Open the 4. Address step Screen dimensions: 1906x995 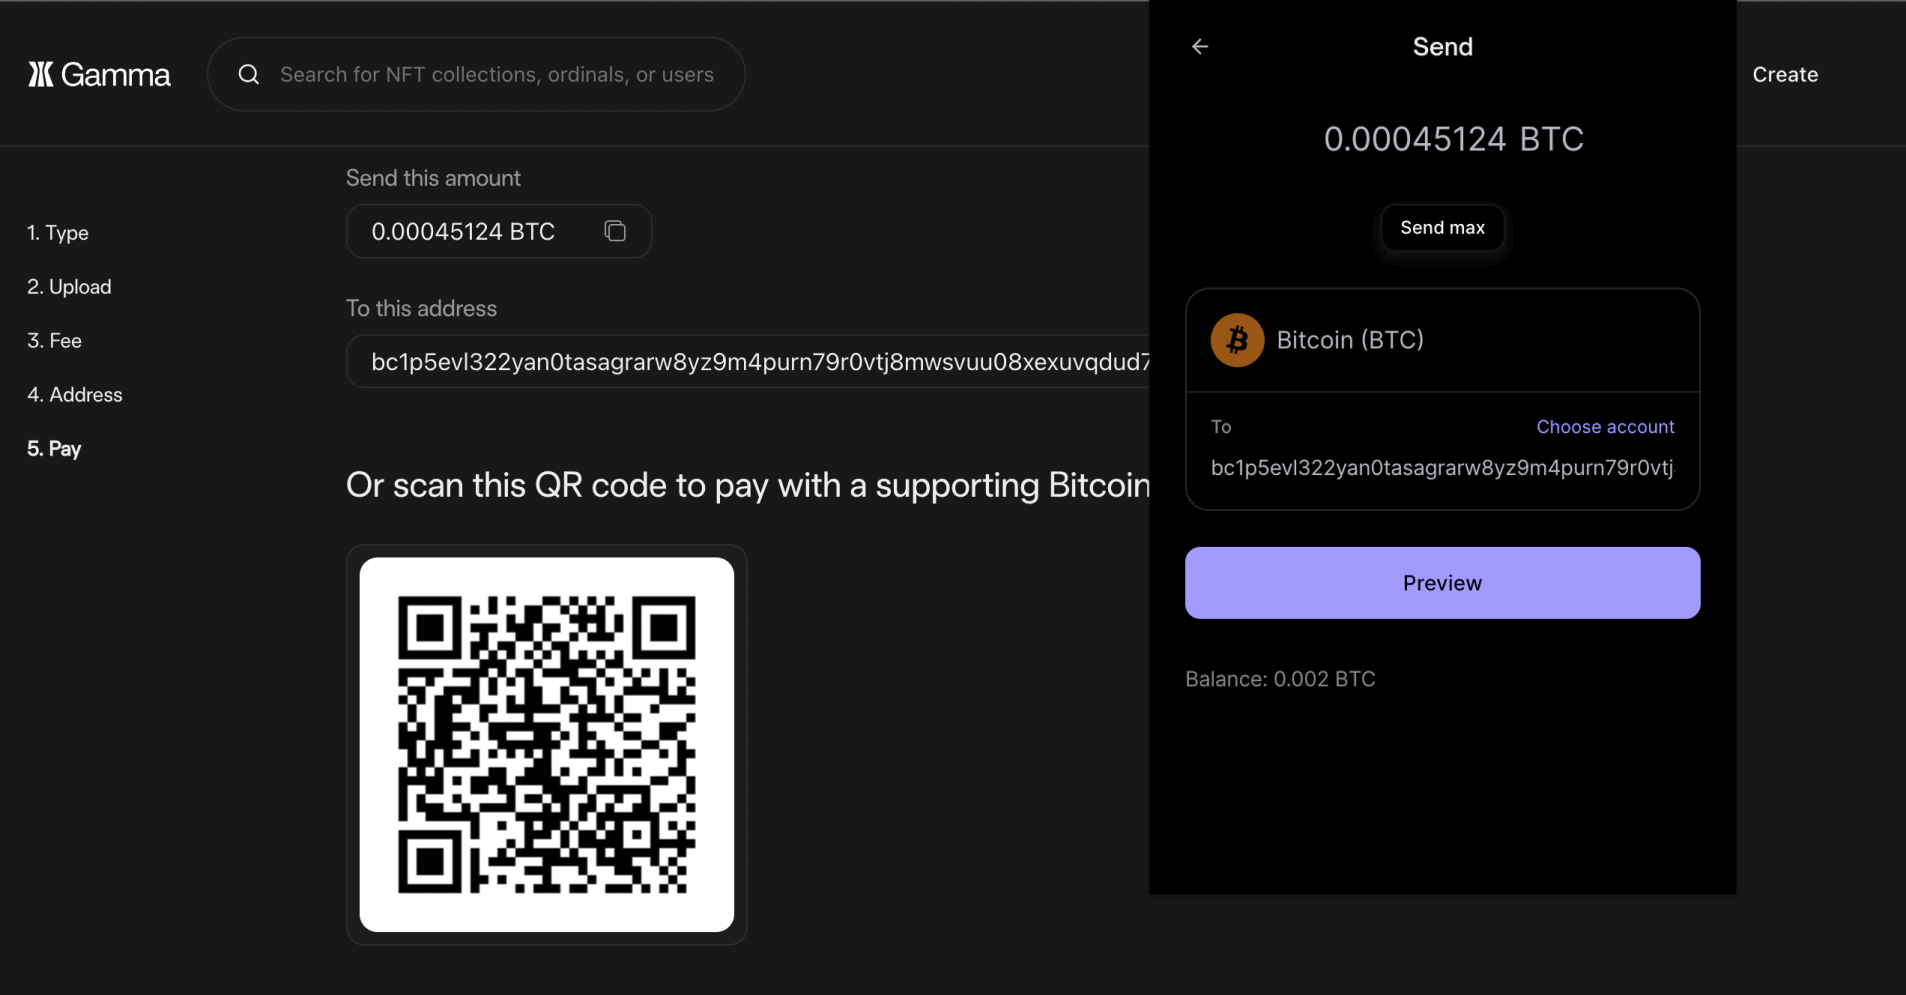[x=74, y=394]
